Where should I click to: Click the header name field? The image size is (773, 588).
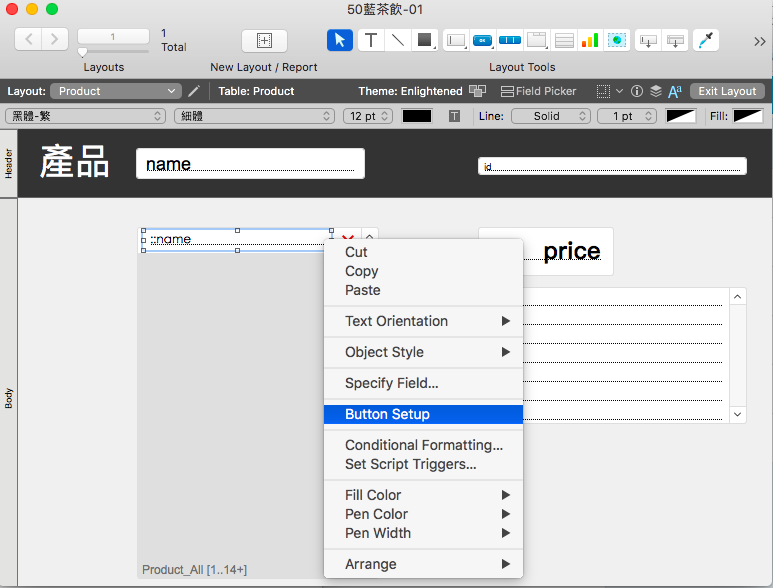[250, 164]
